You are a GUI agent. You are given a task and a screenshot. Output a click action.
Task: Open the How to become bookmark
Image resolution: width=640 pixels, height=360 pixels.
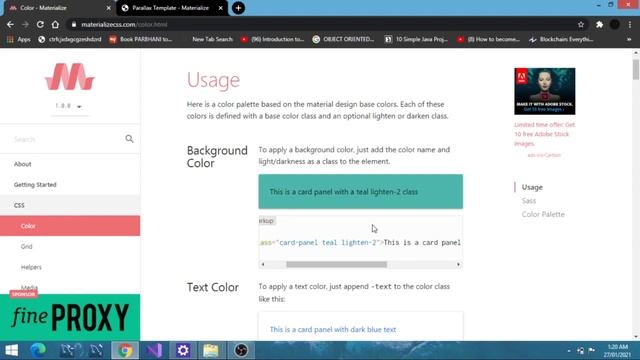point(489,39)
